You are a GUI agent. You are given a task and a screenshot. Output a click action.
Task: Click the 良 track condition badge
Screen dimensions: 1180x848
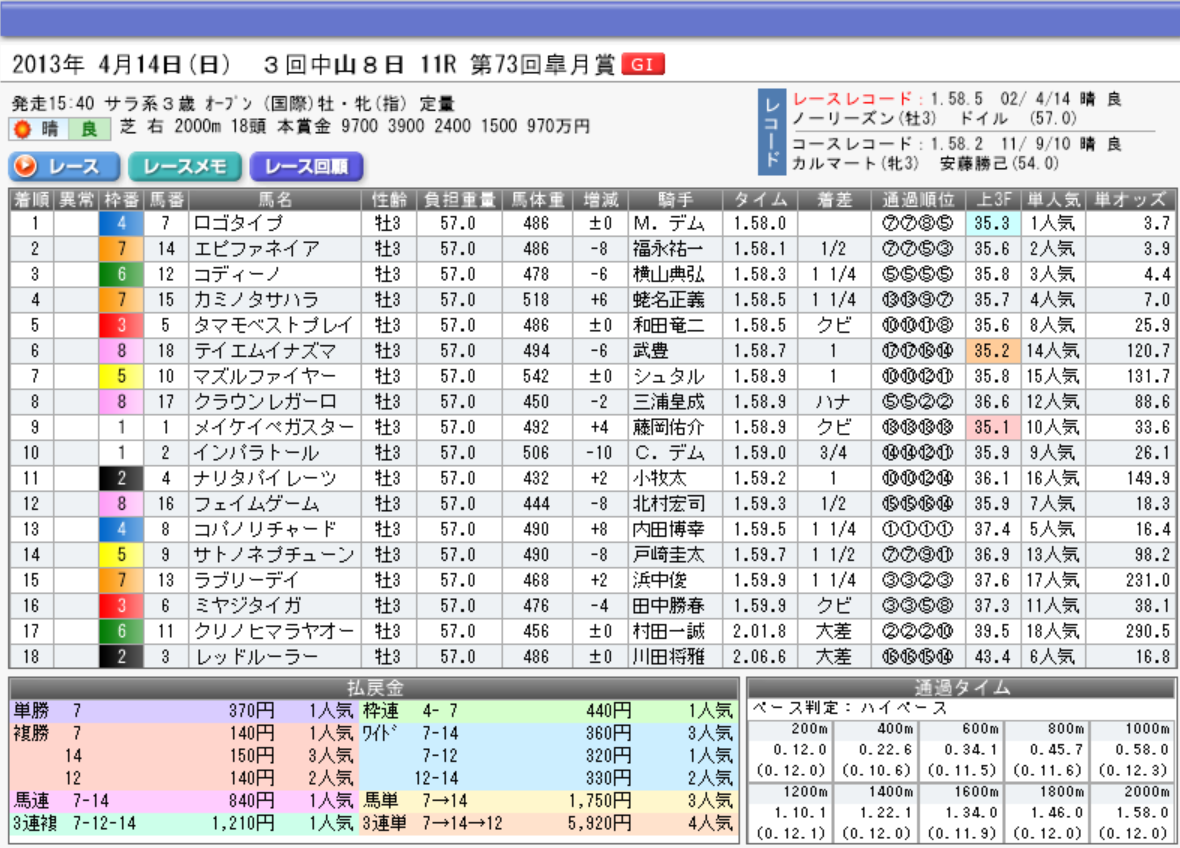(89, 129)
